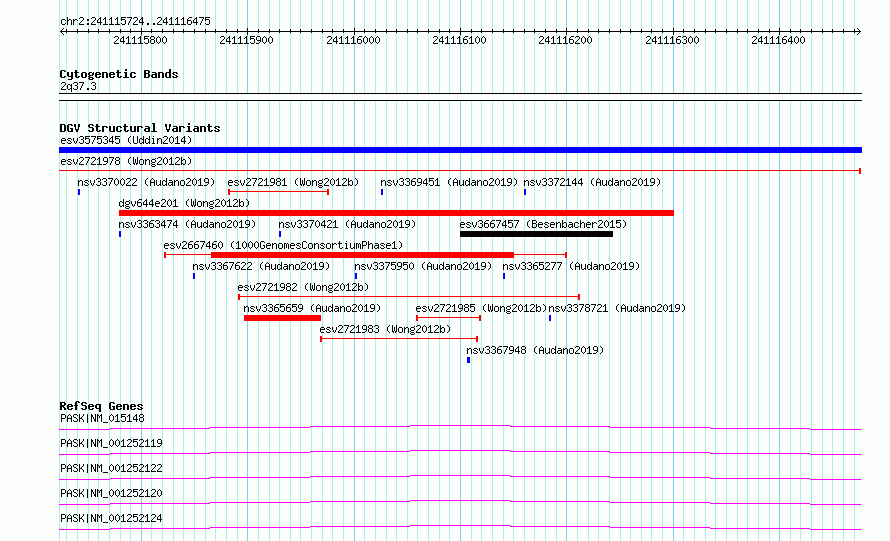Click nsv3367948 blue variant marker
This screenshot has height=541, width=890.
(468, 360)
